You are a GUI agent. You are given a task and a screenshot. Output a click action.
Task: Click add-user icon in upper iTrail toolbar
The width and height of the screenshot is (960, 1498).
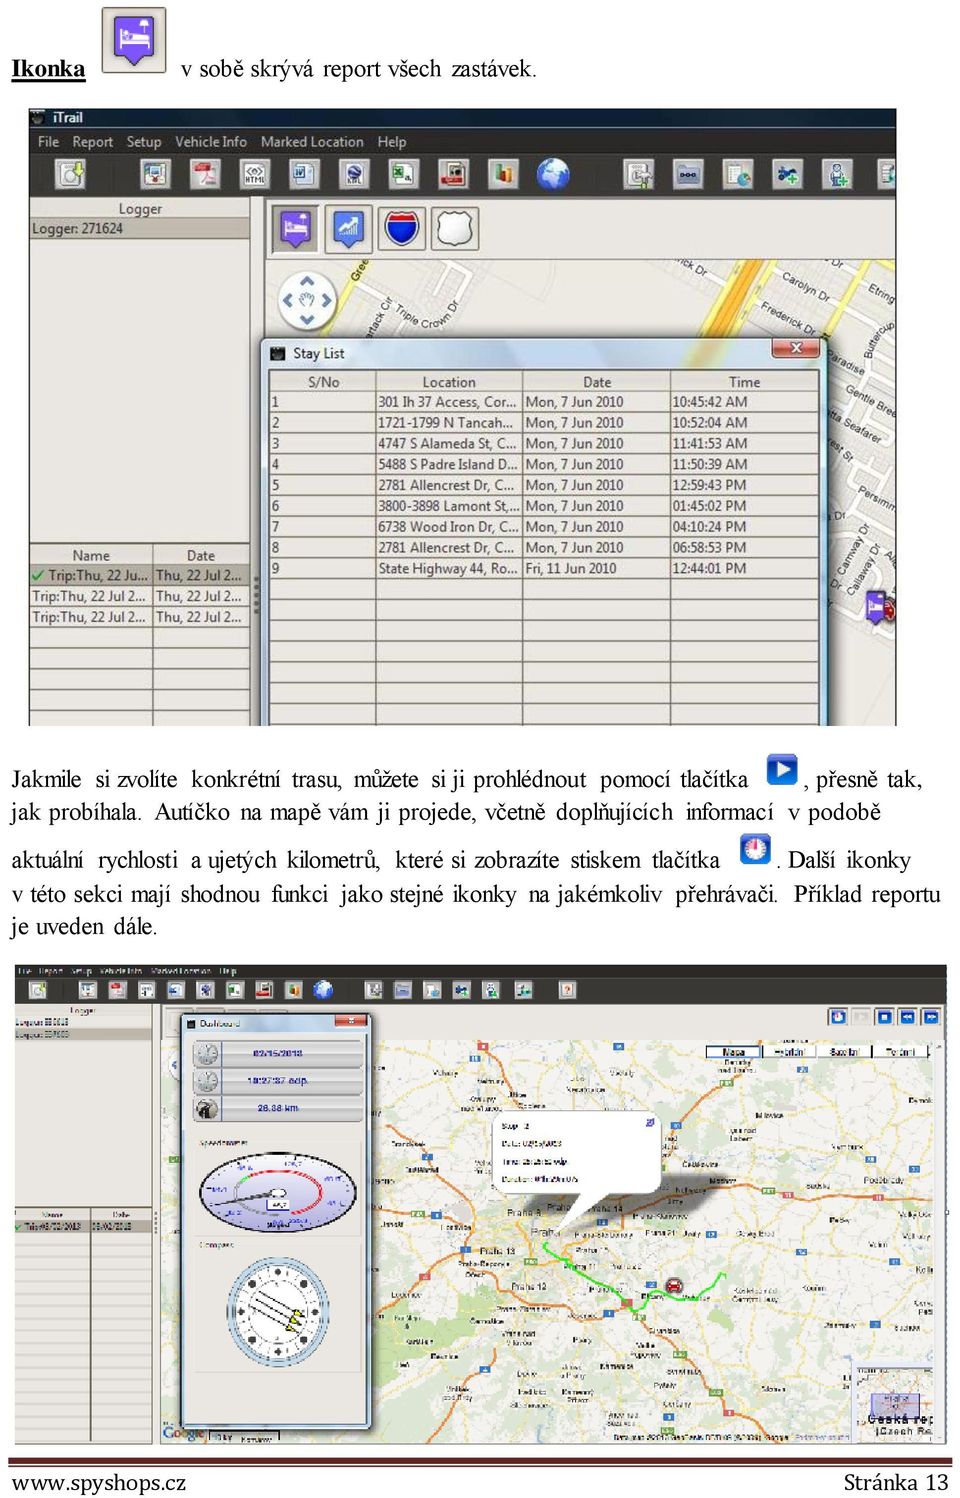(837, 175)
